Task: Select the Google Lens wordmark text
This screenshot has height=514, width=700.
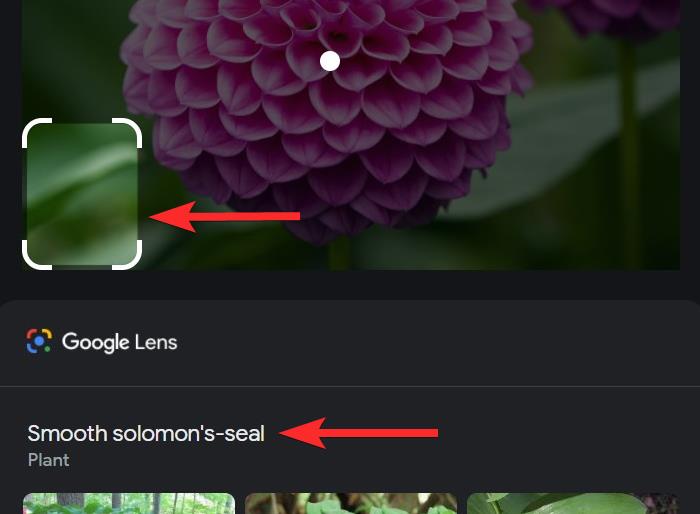Action: pyautogui.click(x=119, y=342)
